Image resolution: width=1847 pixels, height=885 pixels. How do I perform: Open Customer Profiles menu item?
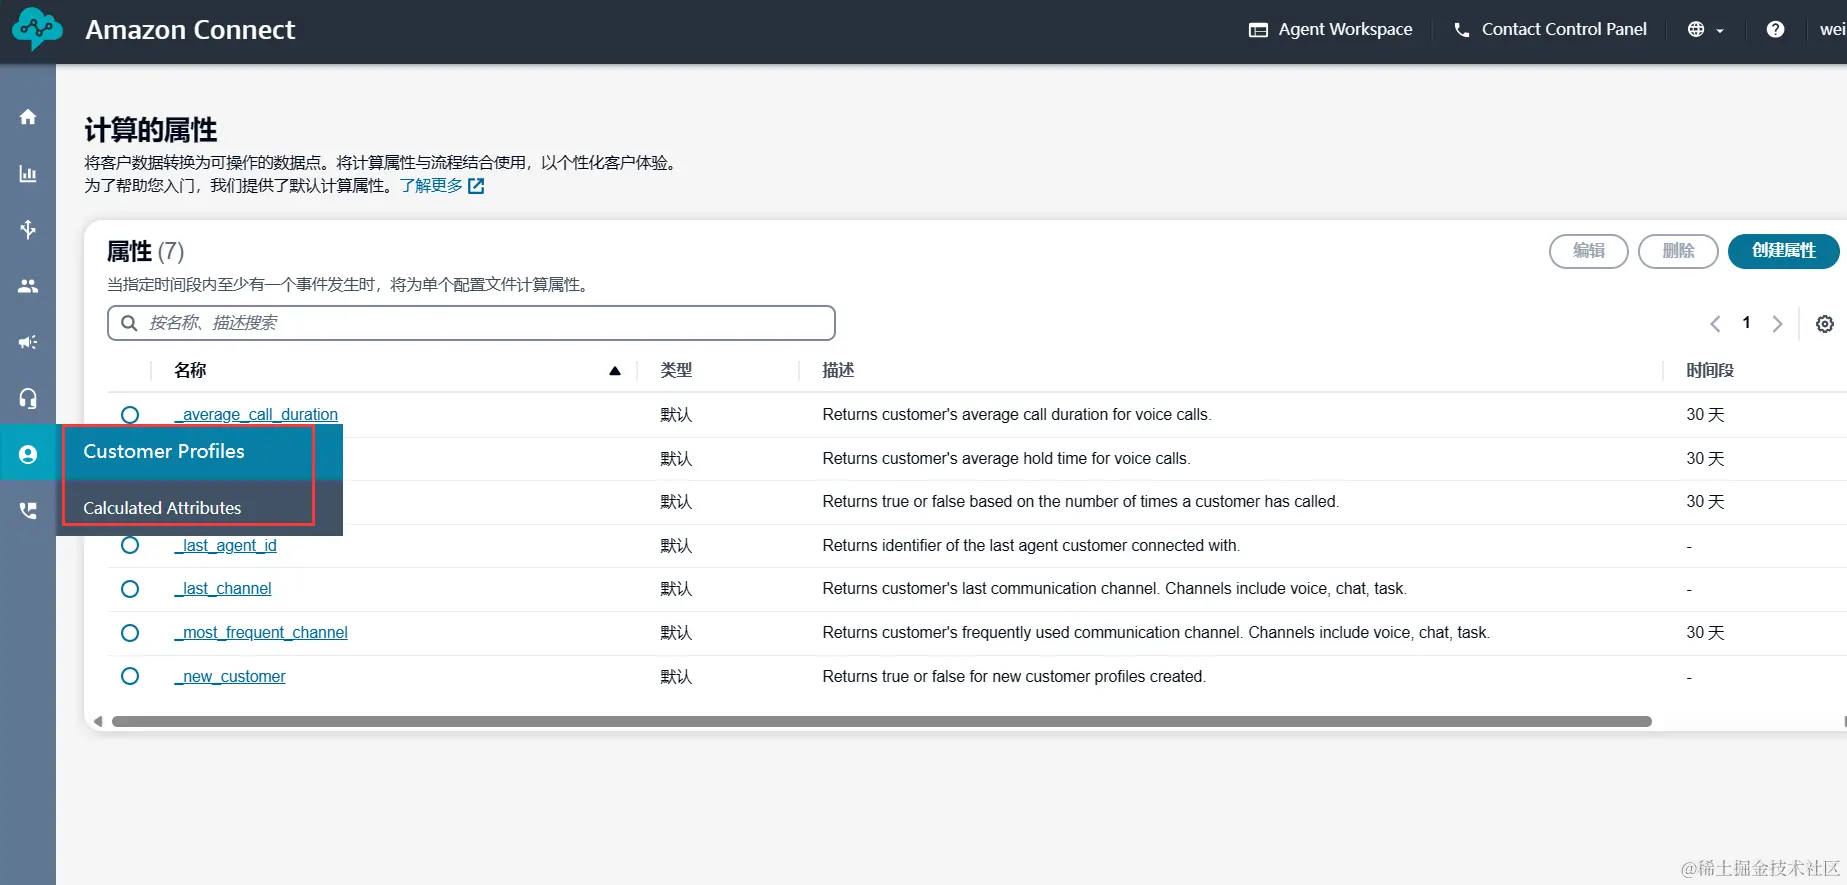coord(200,452)
